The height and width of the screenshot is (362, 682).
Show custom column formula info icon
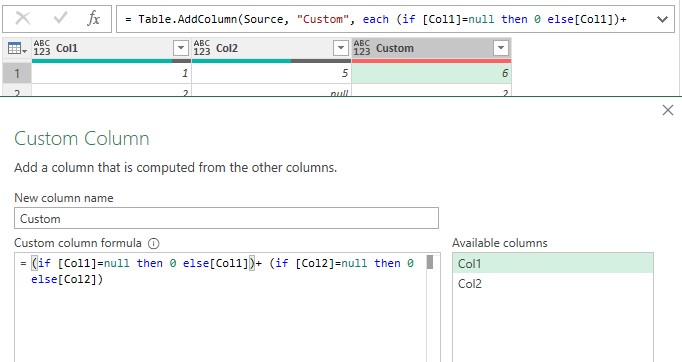(154, 243)
